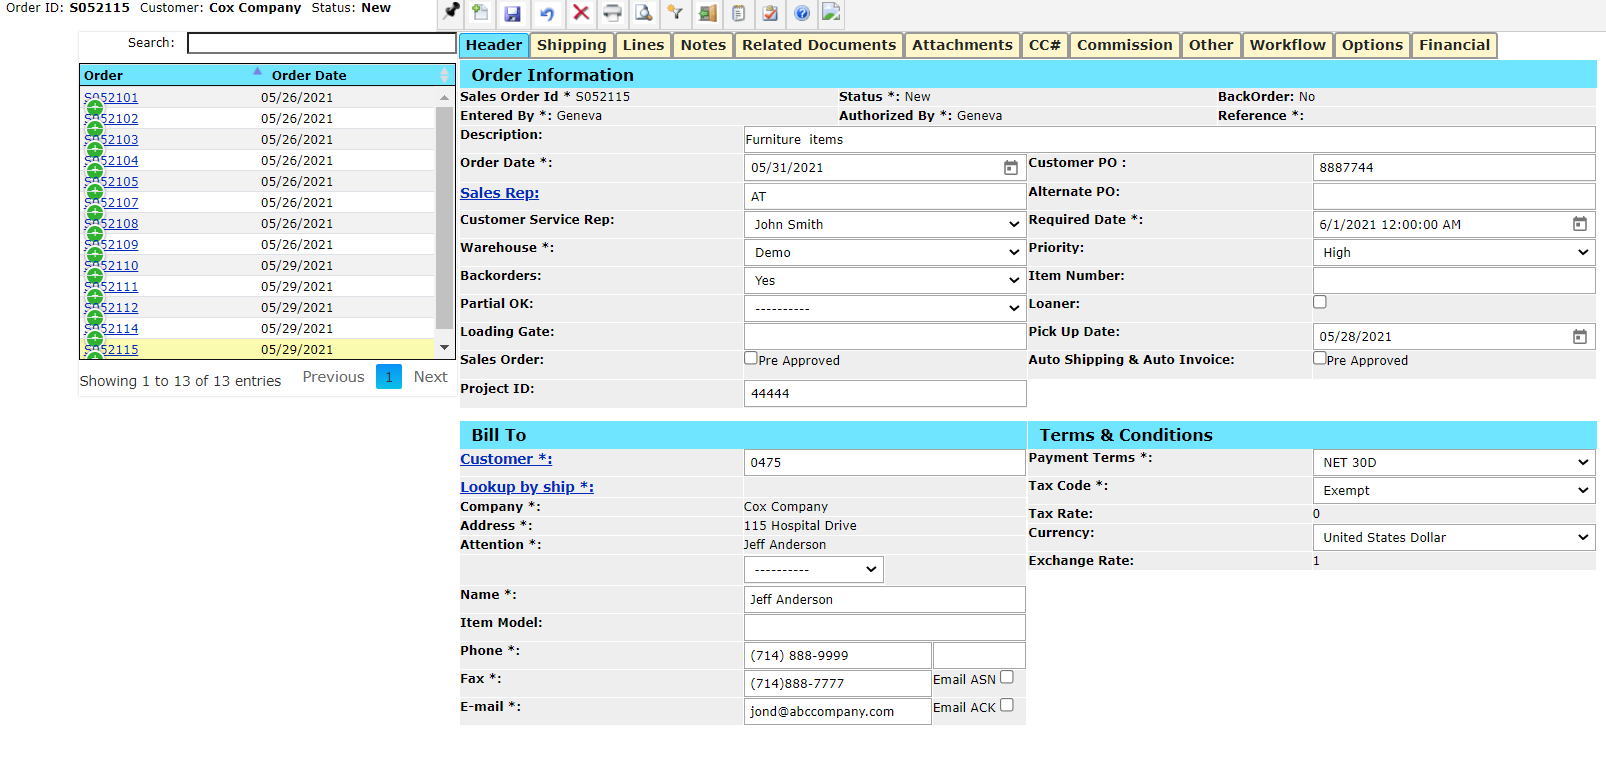The image size is (1606, 763).
Task: Open the Customer Service Rep dropdown
Action: coord(885,224)
